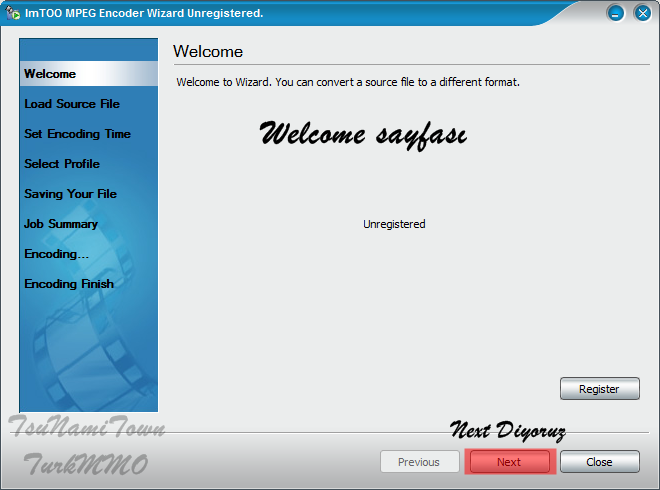Select the Welcome step in the sidebar
Screen dimensions: 660x490
(x=89, y=74)
